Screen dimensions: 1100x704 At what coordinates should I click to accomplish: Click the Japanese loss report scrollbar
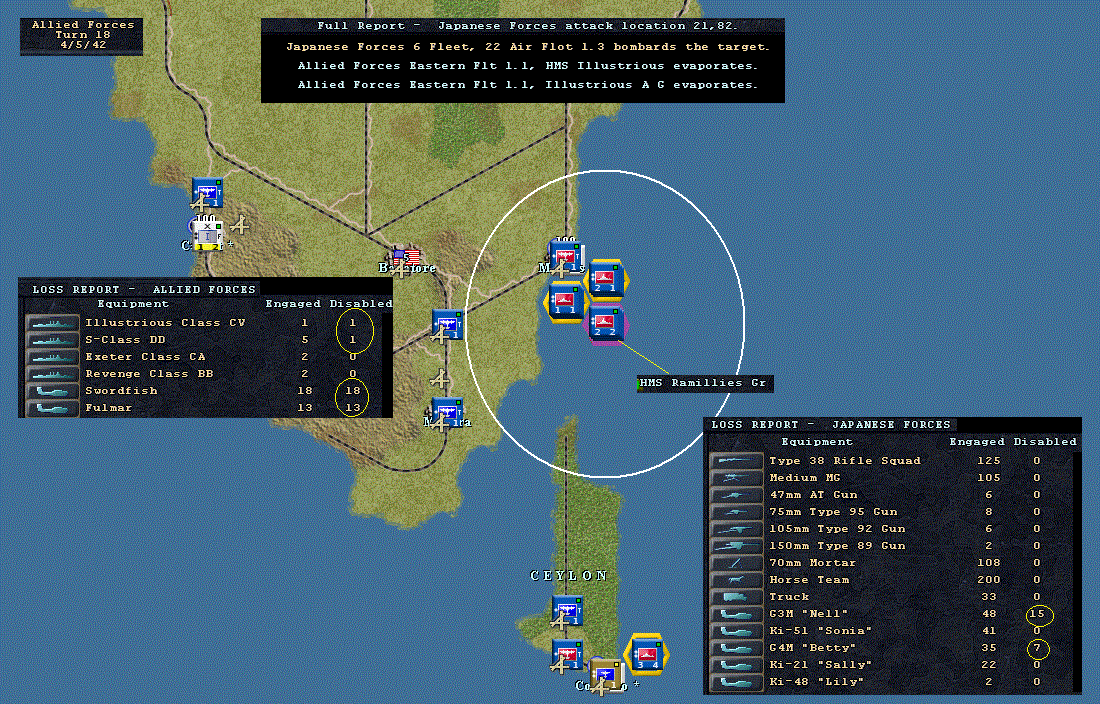[x=1077, y=571]
